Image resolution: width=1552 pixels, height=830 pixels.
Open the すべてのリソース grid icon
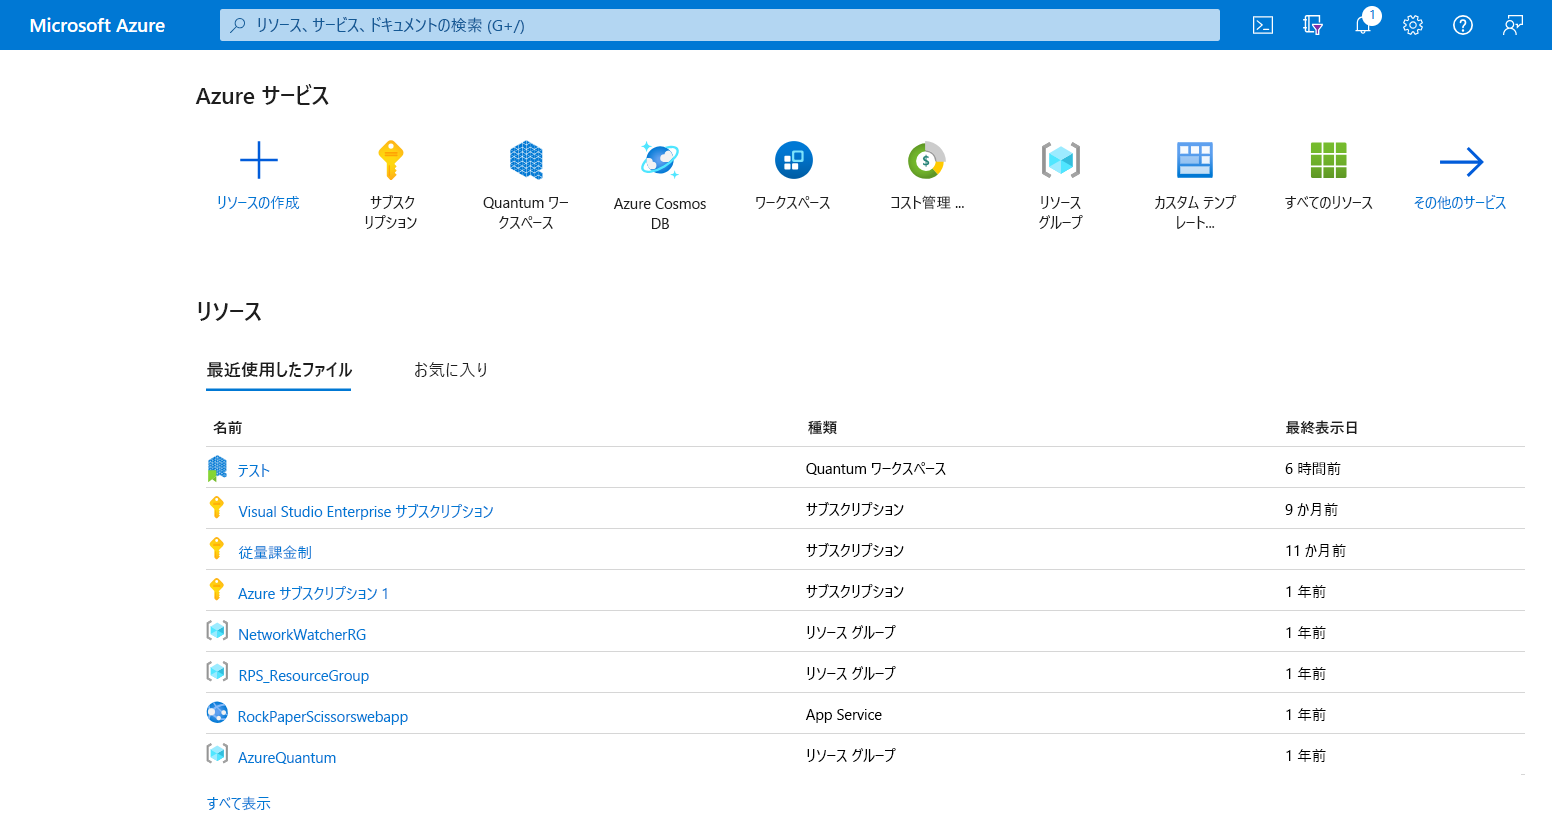click(1329, 160)
